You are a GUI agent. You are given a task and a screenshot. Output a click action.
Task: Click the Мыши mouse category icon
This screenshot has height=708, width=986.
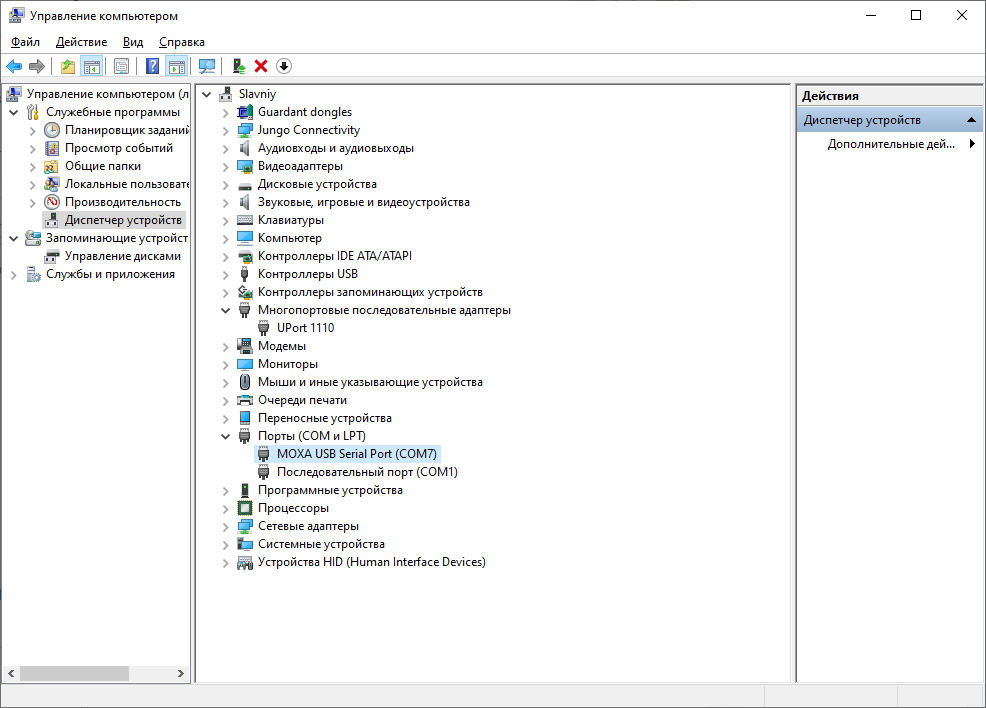245,382
